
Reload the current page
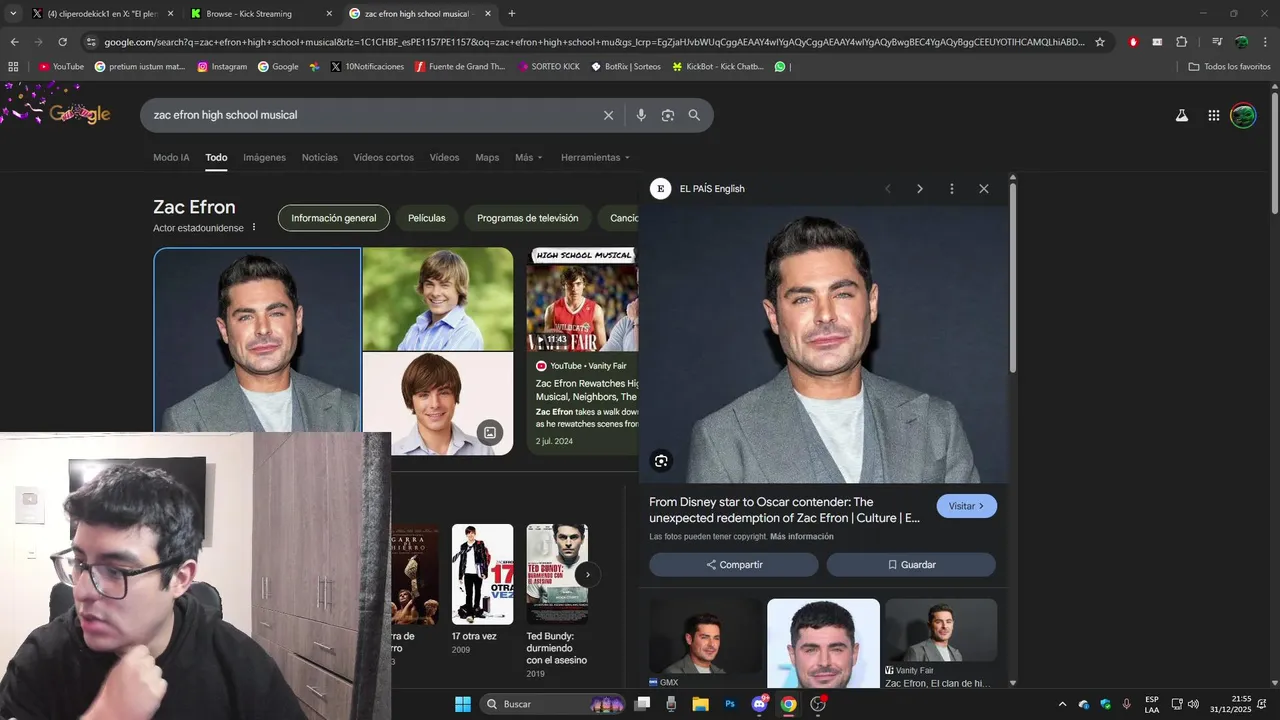[x=62, y=42]
